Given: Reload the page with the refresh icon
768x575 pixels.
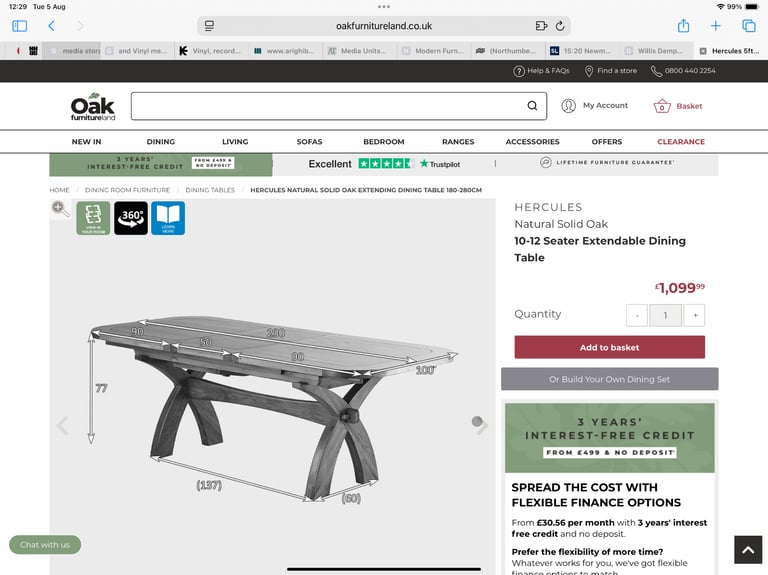Looking at the screenshot, I should coord(560,26).
